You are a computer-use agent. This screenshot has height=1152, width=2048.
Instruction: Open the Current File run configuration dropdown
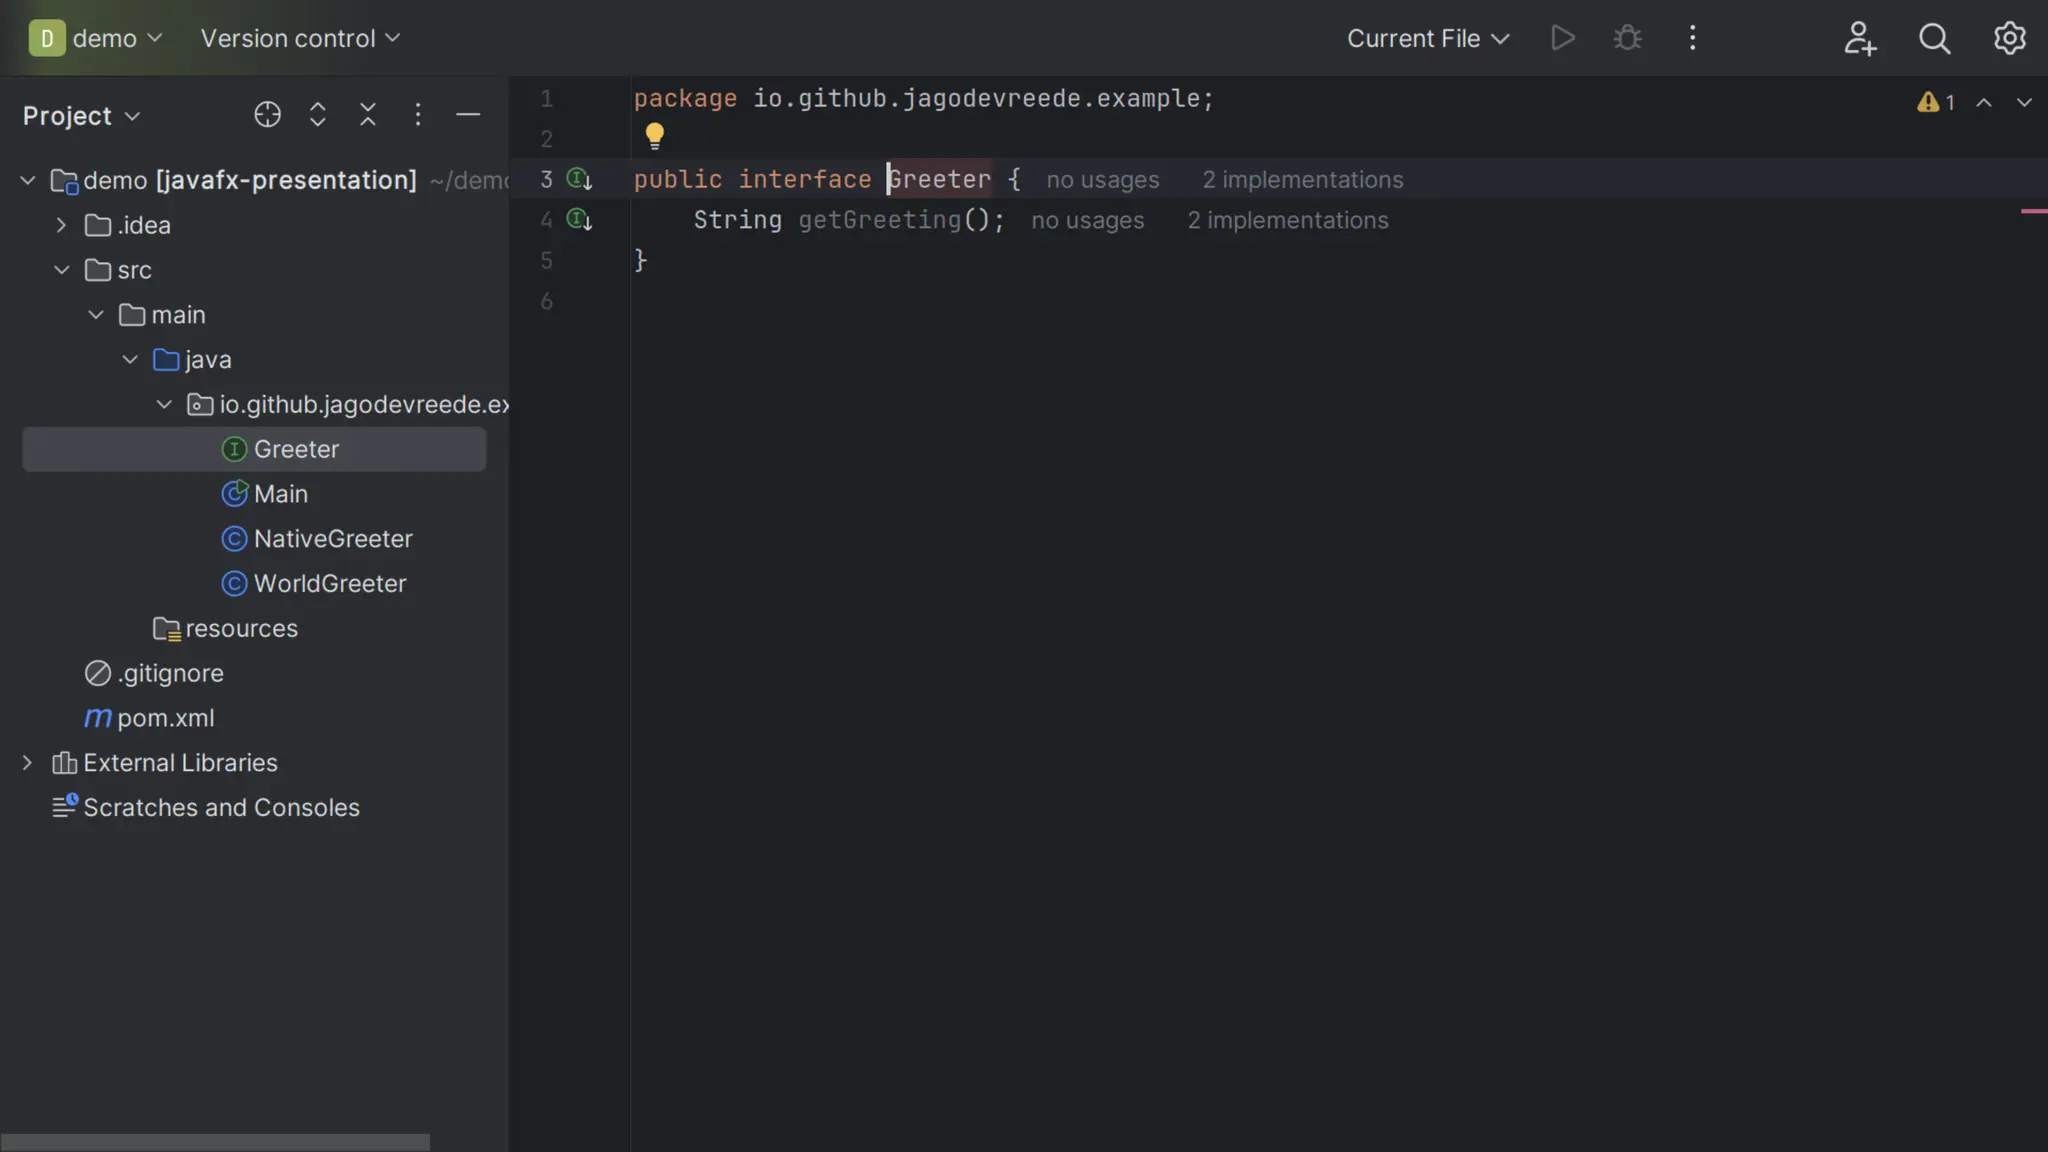[1427, 38]
